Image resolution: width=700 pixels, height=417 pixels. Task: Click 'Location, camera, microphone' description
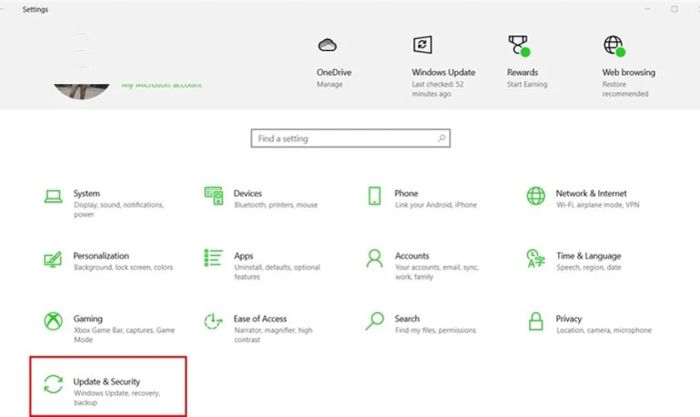604,330
